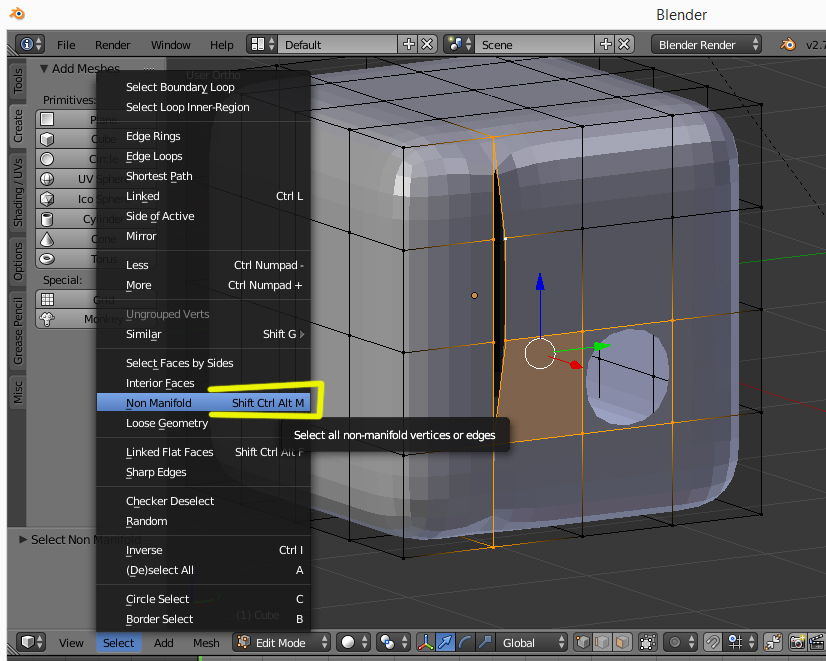Screen dimensions: 826x661
Task: Open the Render menu
Action: (112, 45)
